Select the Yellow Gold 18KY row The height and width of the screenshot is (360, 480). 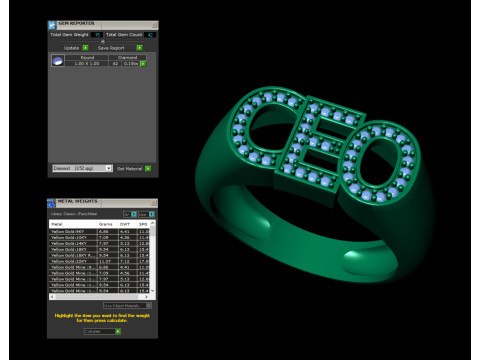(99, 249)
